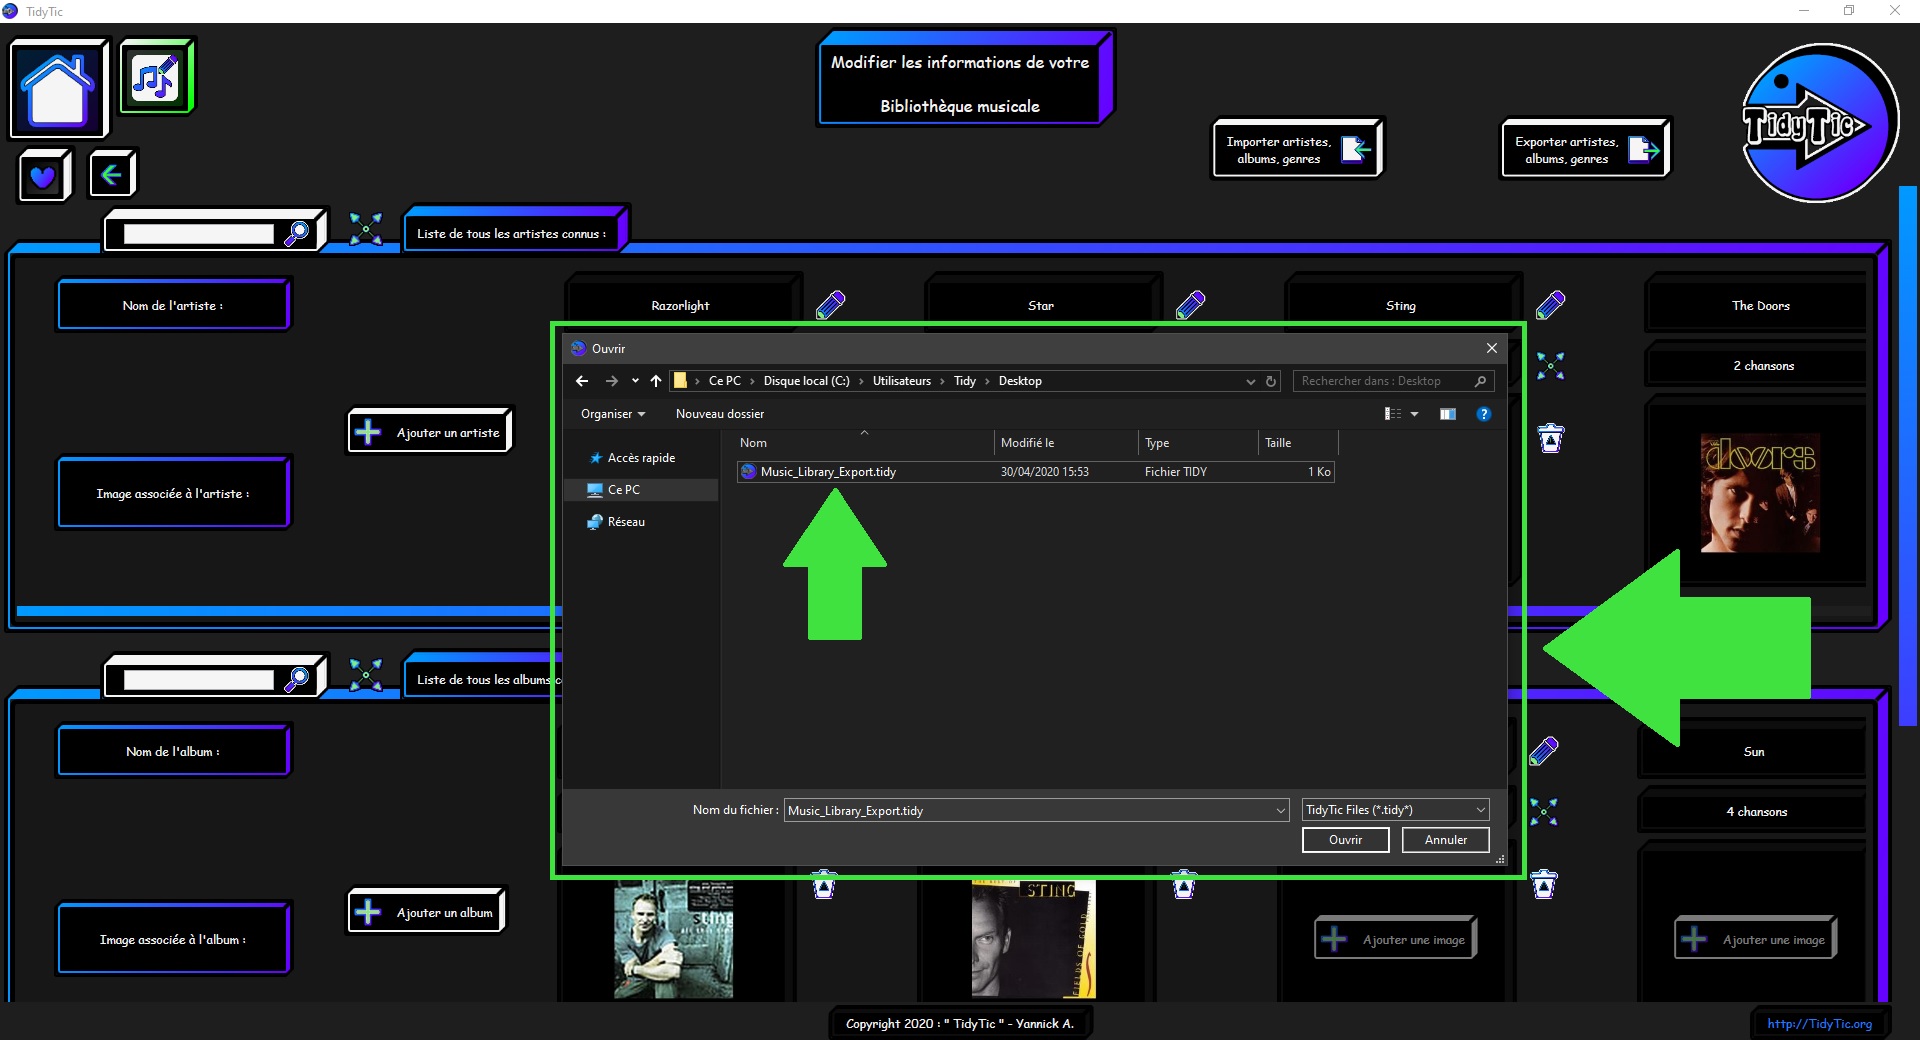
Task: Refresh the folder with the reload icon
Action: (x=1271, y=381)
